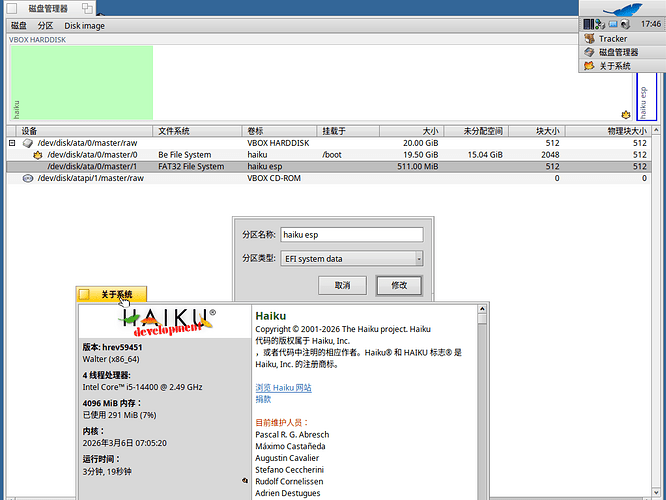Screen dimensions: 666x500
Task: Select the green haiku partition block
Action: pyautogui.click(x=82, y=83)
